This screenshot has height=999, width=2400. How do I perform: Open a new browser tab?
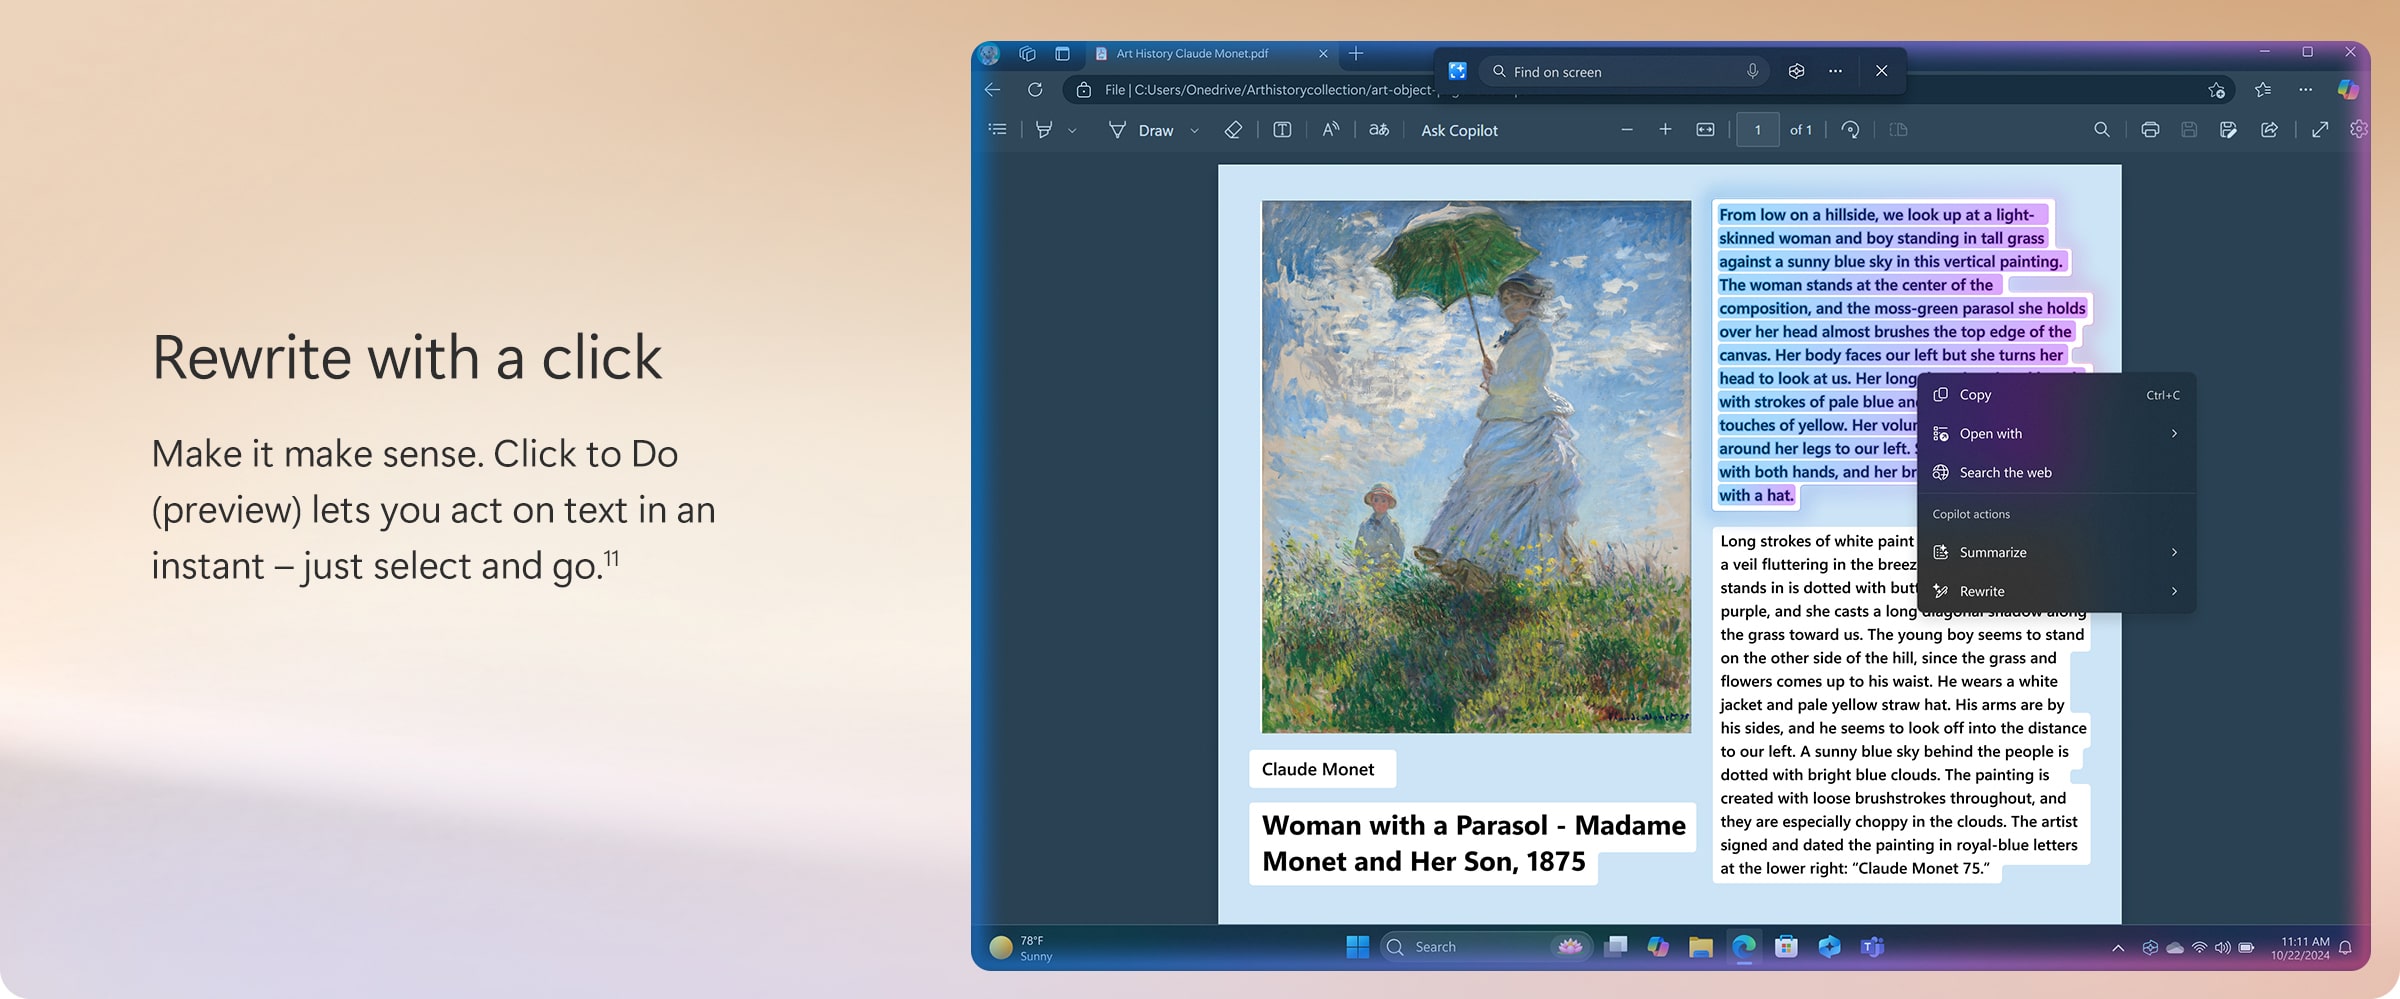click(x=1356, y=54)
